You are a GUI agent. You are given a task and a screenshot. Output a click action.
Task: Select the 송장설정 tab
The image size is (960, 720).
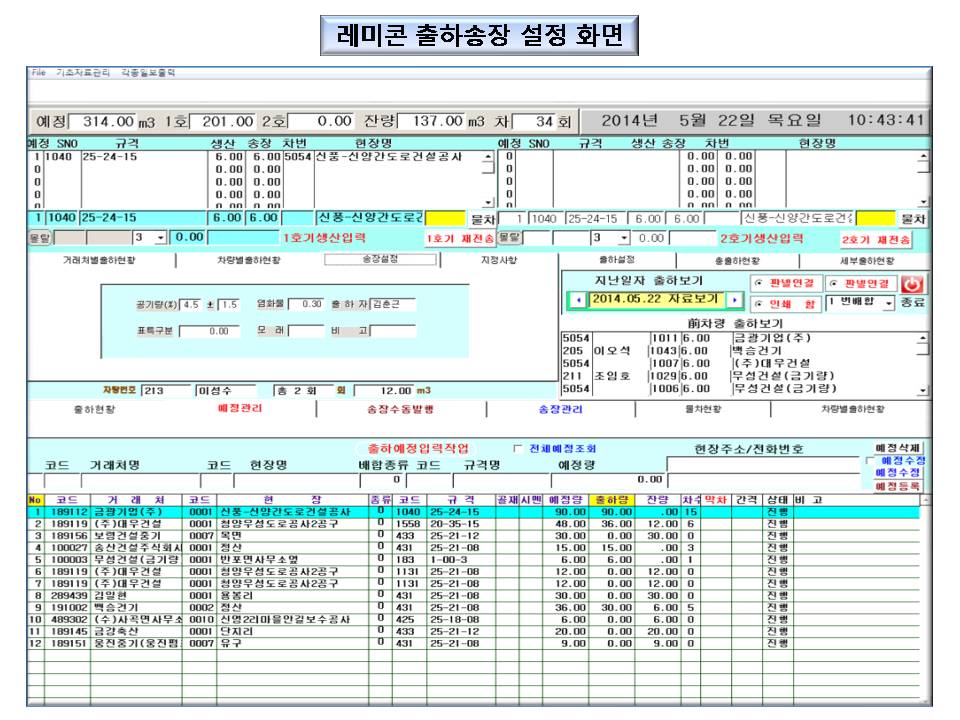point(380,260)
